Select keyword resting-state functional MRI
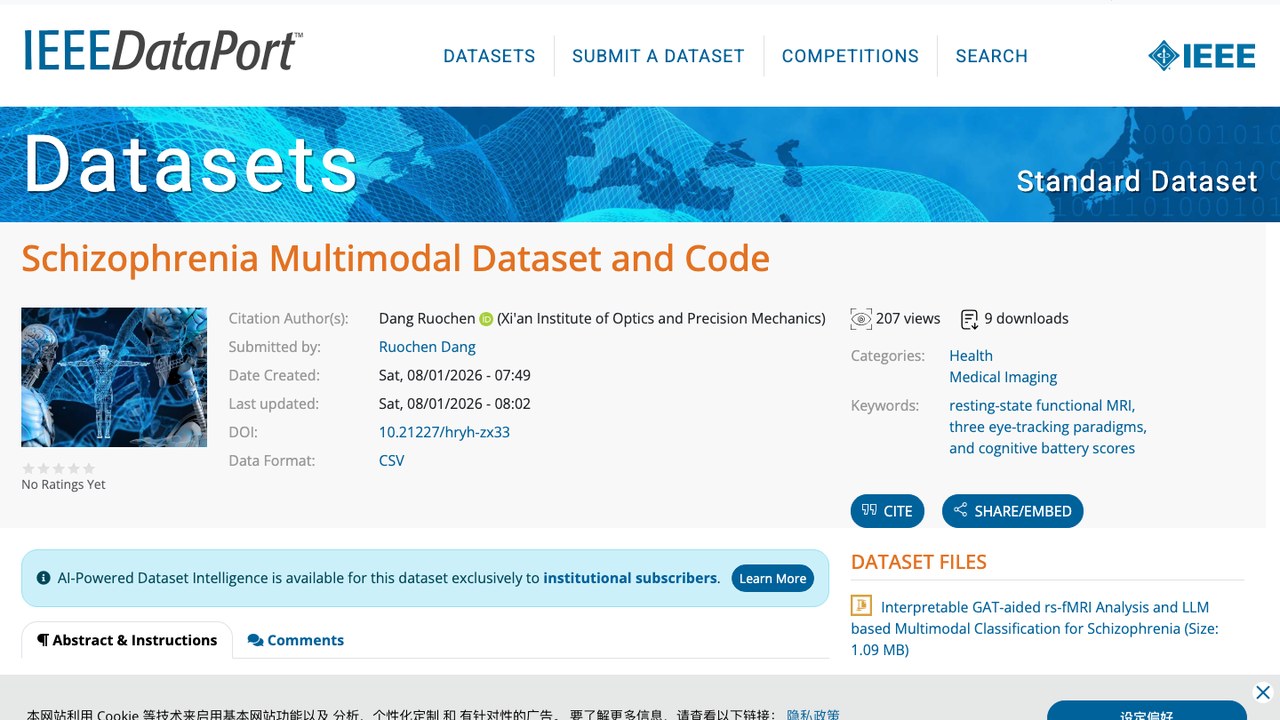1280x720 pixels. (x=1042, y=406)
